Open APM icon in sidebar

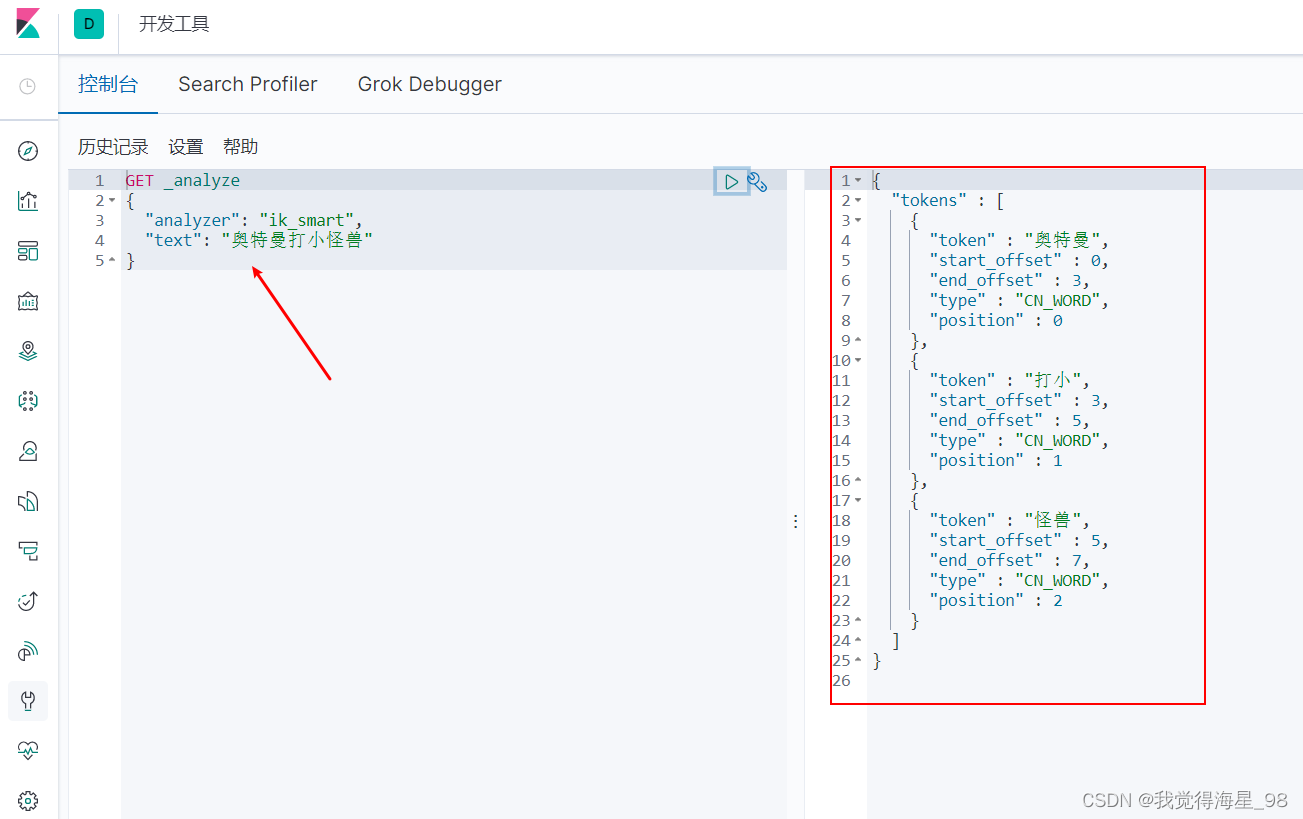(x=28, y=551)
